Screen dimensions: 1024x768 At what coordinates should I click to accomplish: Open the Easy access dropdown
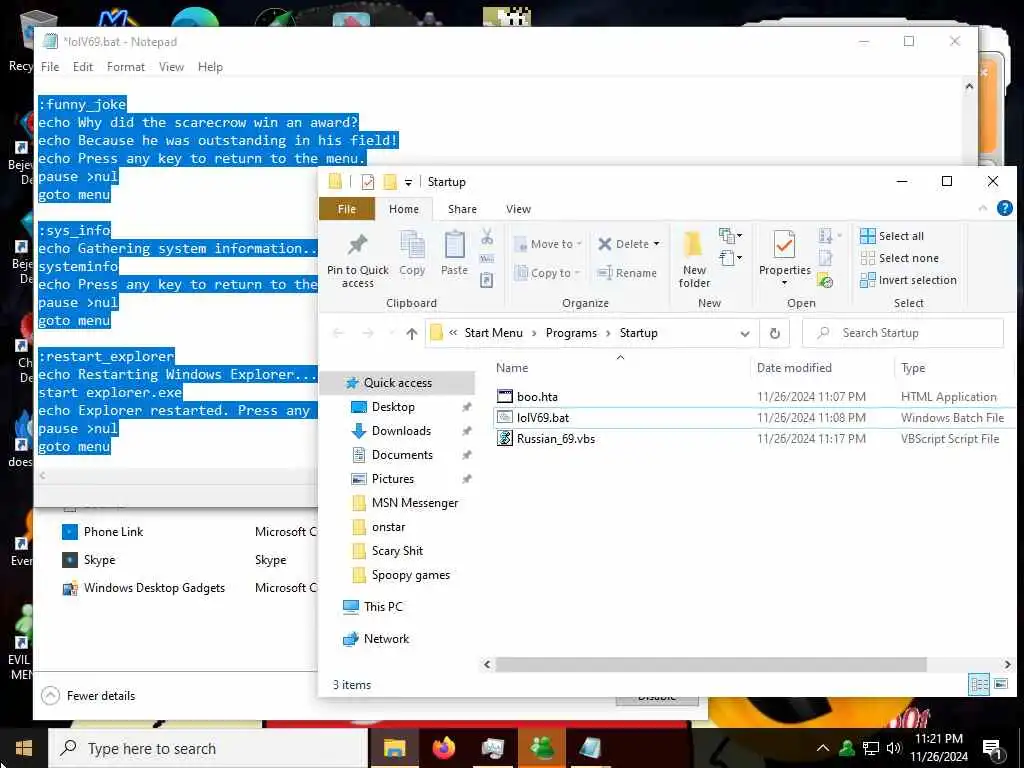pos(730,258)
